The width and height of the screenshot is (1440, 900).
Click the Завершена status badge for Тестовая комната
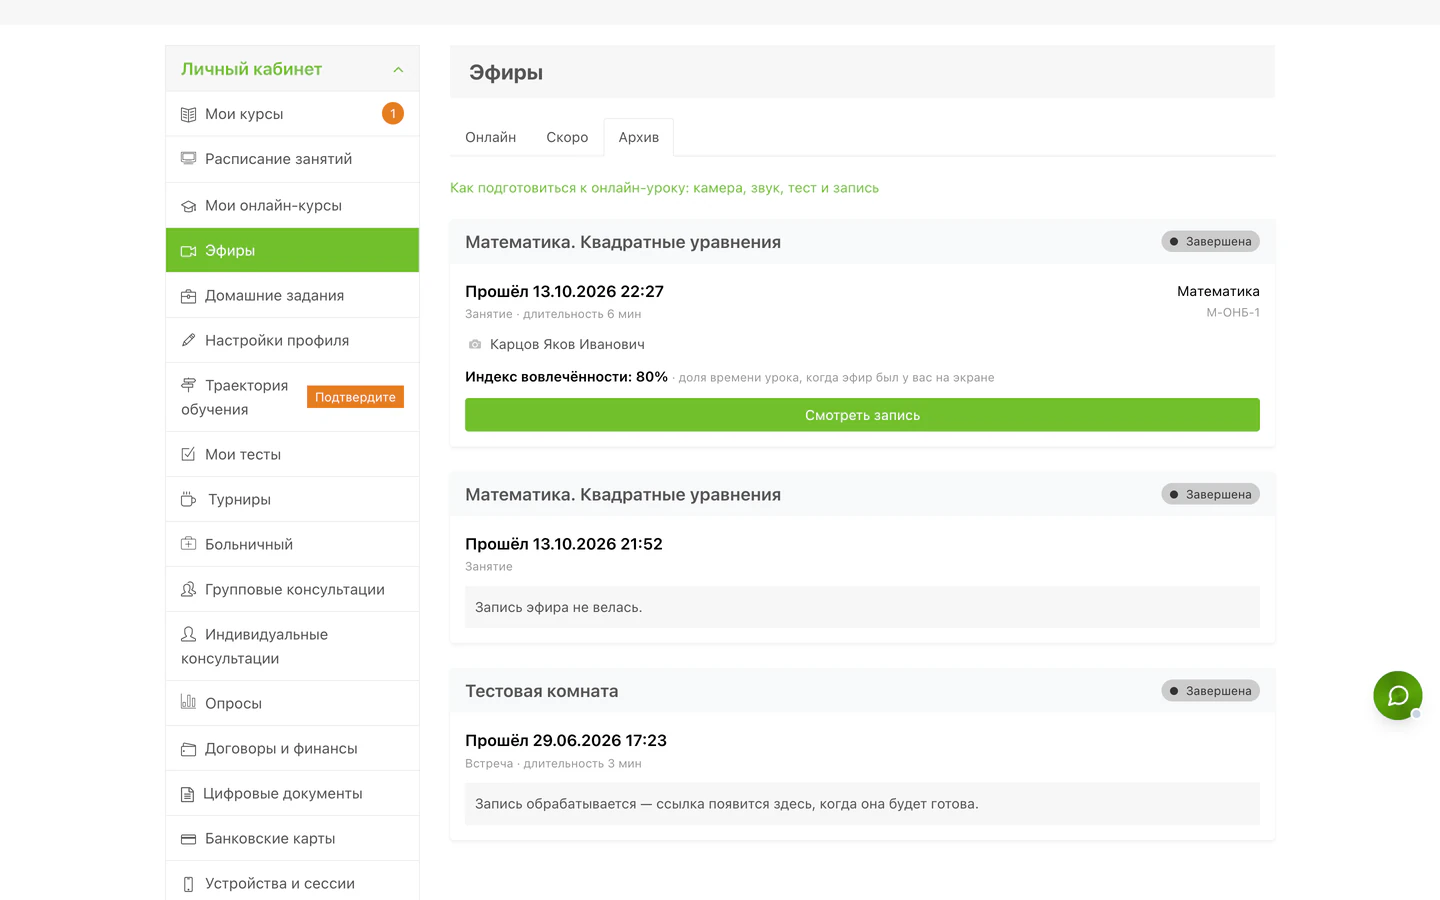click(1211, 691)
